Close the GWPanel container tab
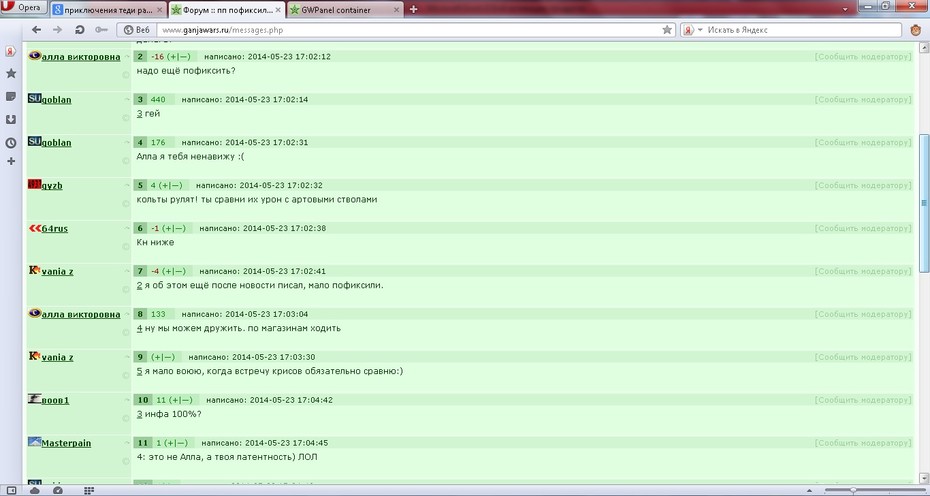 click(396, 10)
